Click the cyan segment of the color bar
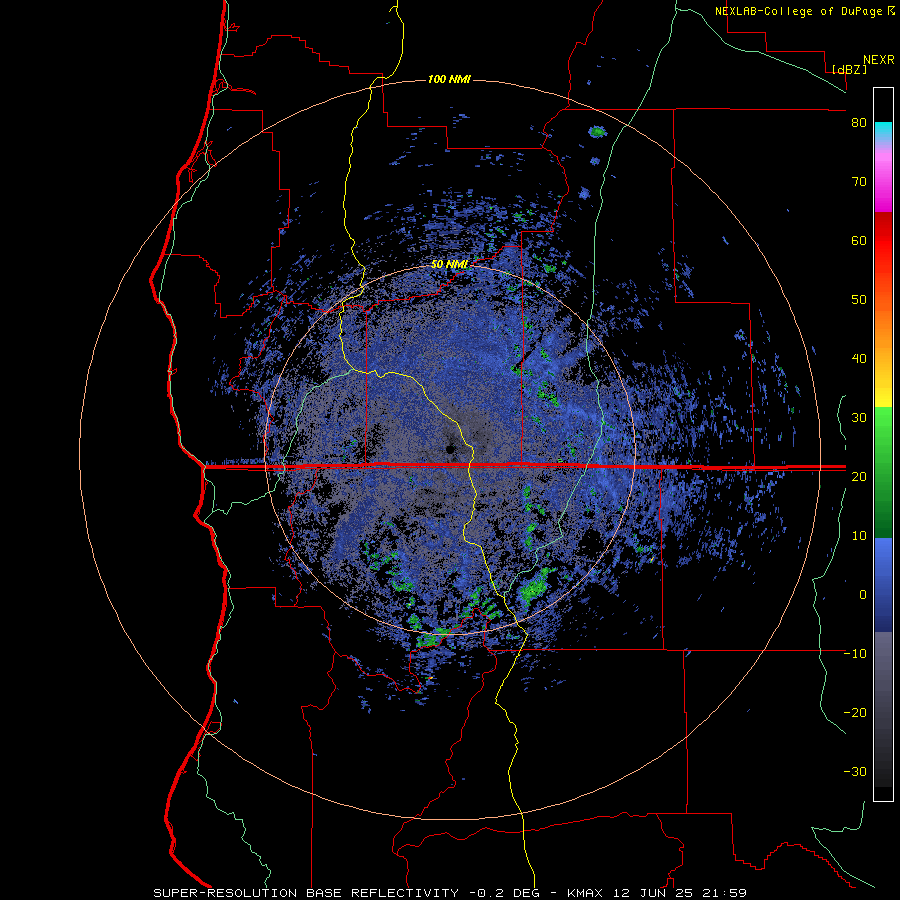This screenshot has width=900, height=900. [883, 132]
